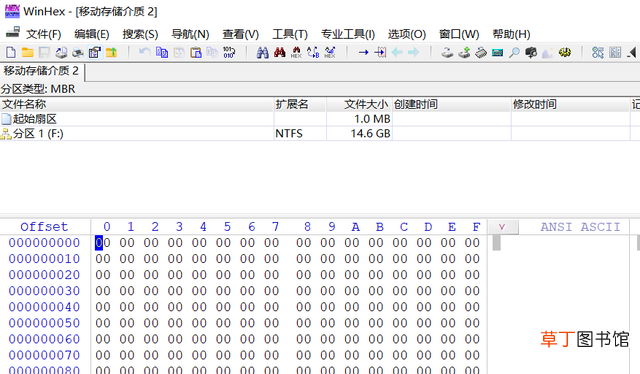The height and width of the screenshot is (374, 640).
Task: Click the WinHex app icon in title bar
Action: (12, 11)
